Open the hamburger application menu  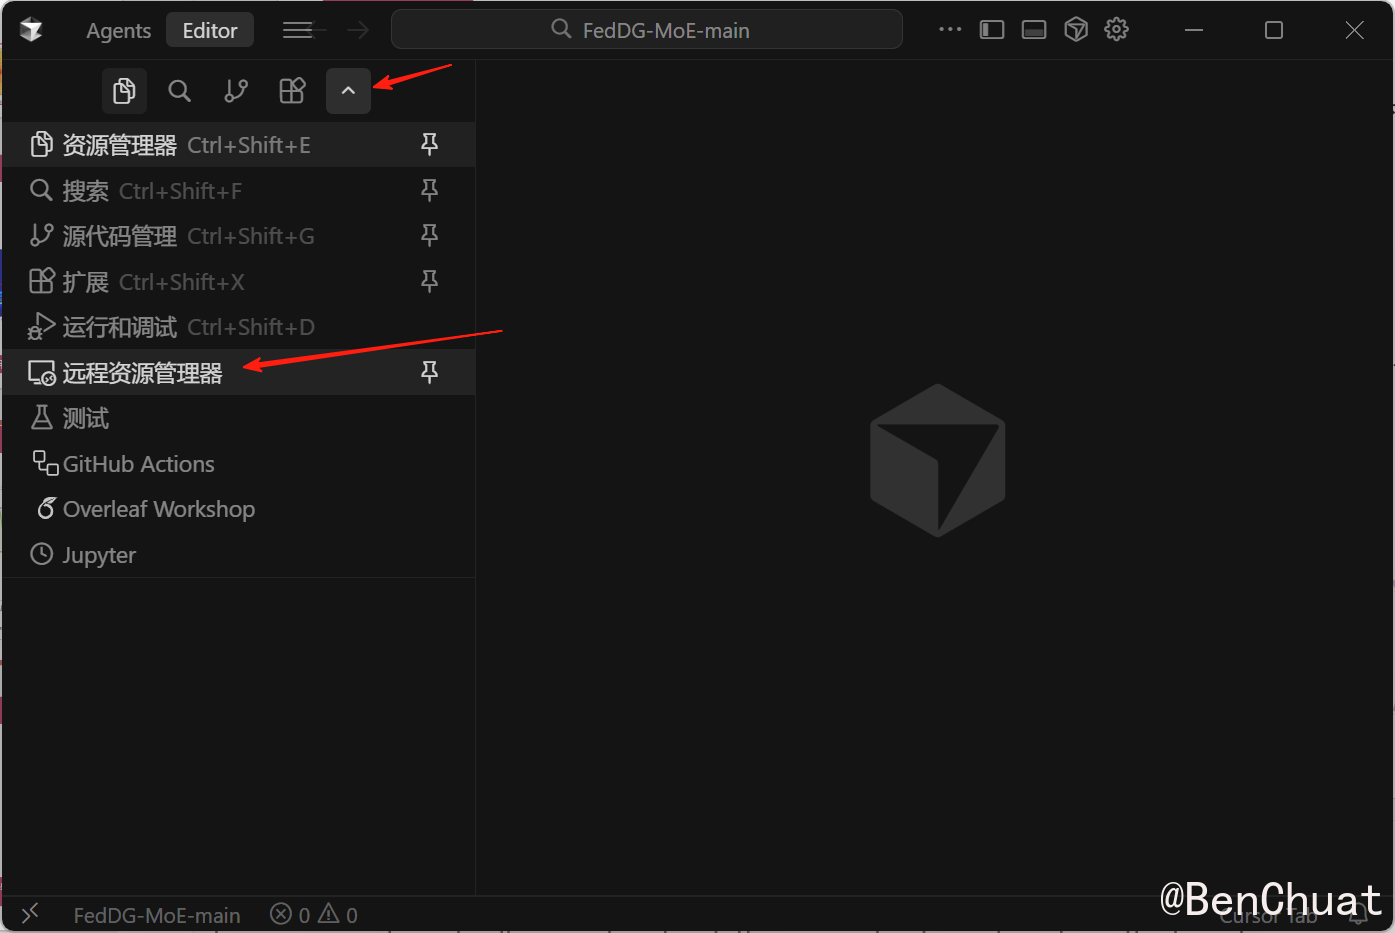click(297, 30)
